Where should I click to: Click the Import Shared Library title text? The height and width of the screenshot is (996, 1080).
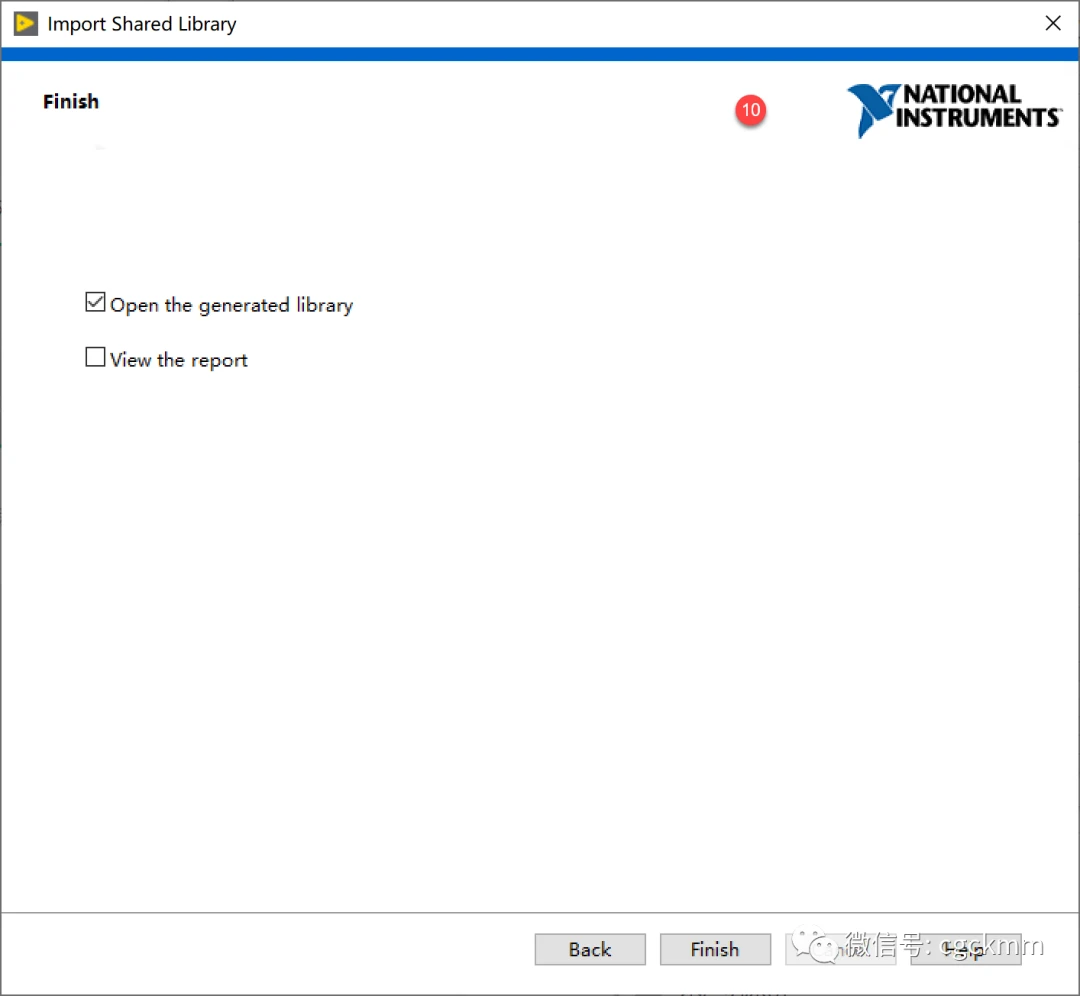click(x=142, y=24)
